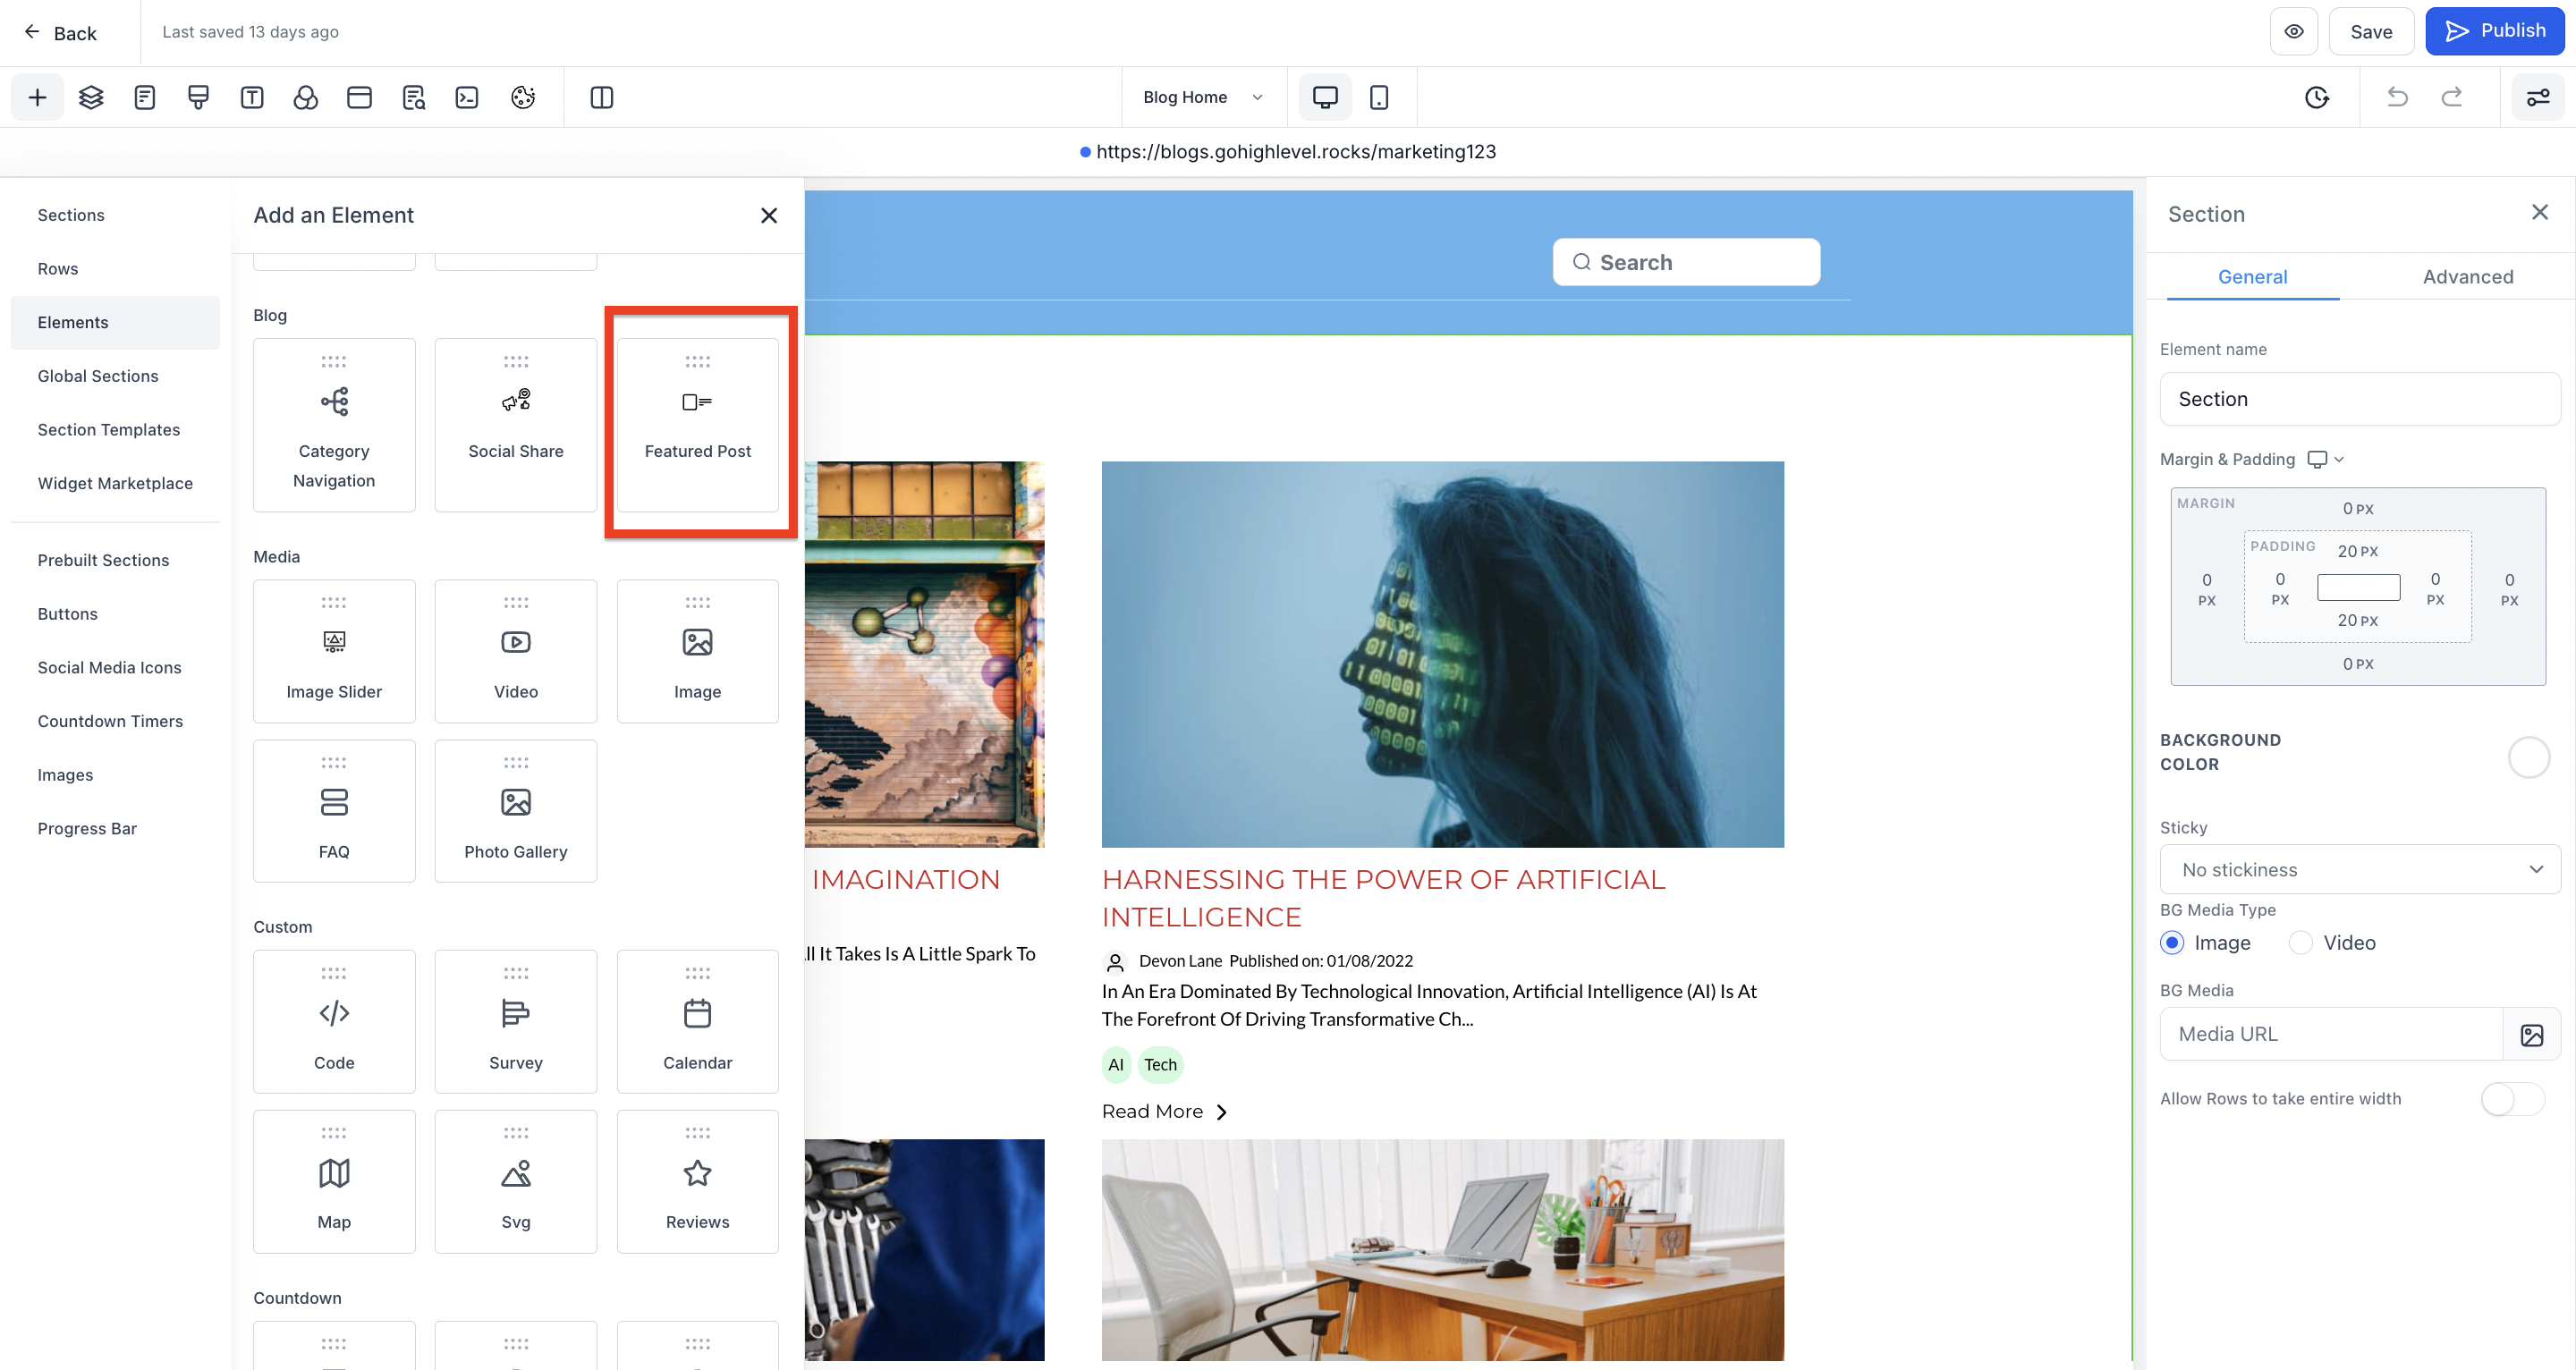
Task: Switch to mobile device view
Action: pos(1379,97)
